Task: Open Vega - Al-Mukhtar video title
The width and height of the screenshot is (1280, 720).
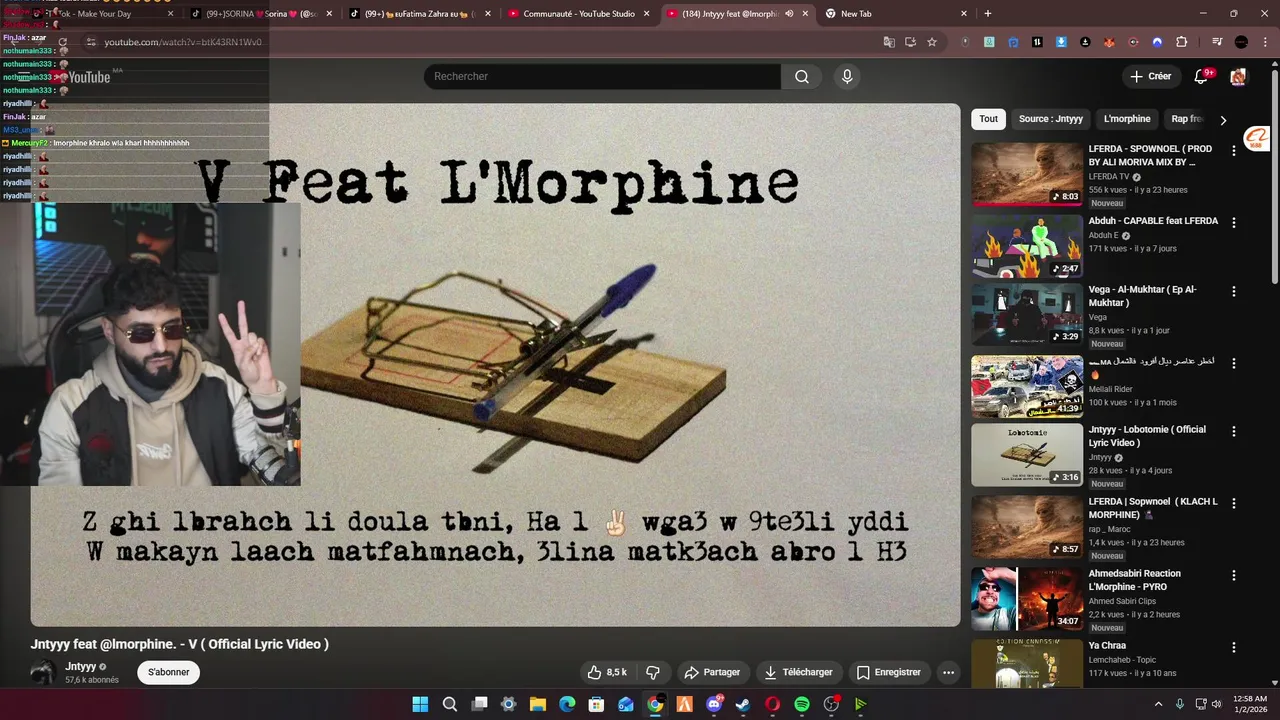Action: 1142,296
